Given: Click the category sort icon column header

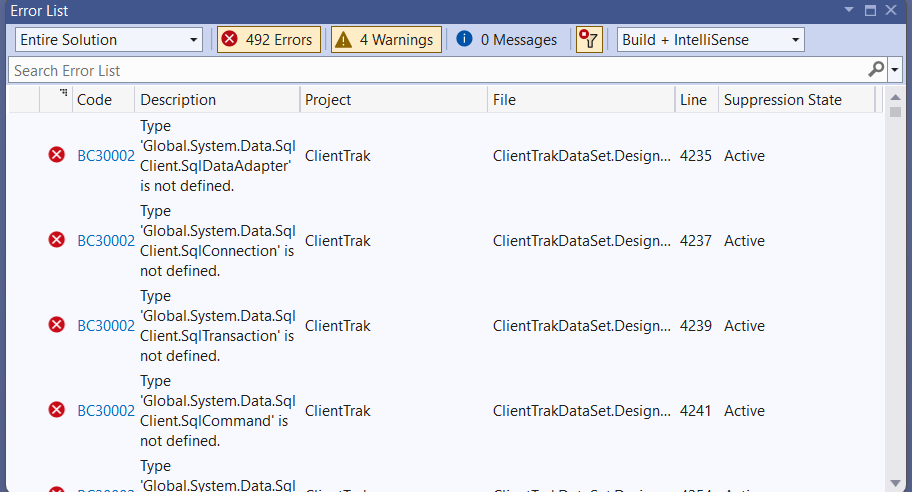Looking at the screenshot, I should (x=56, y=100).
